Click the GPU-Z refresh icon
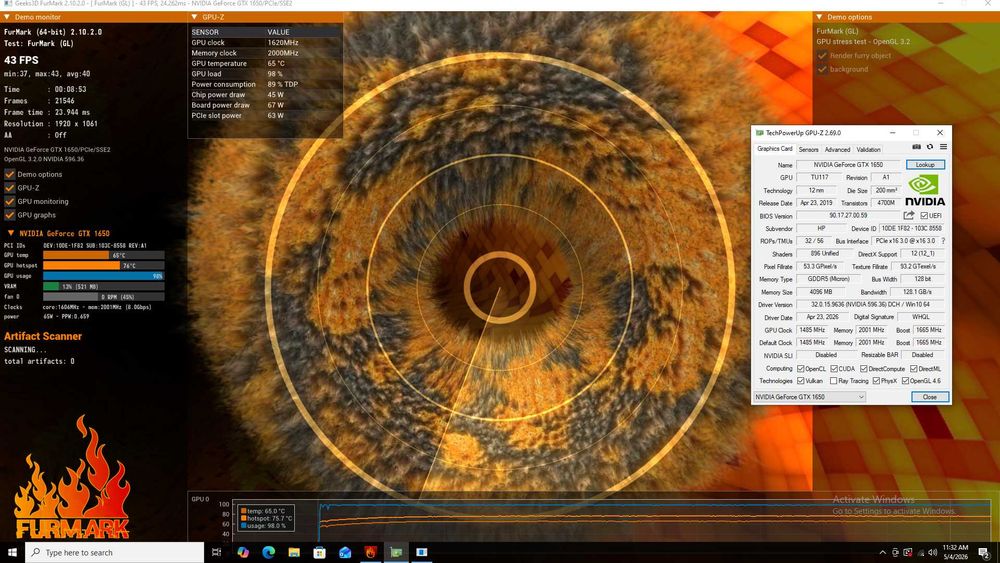The image size is (1000, 563). coord(930,147)
